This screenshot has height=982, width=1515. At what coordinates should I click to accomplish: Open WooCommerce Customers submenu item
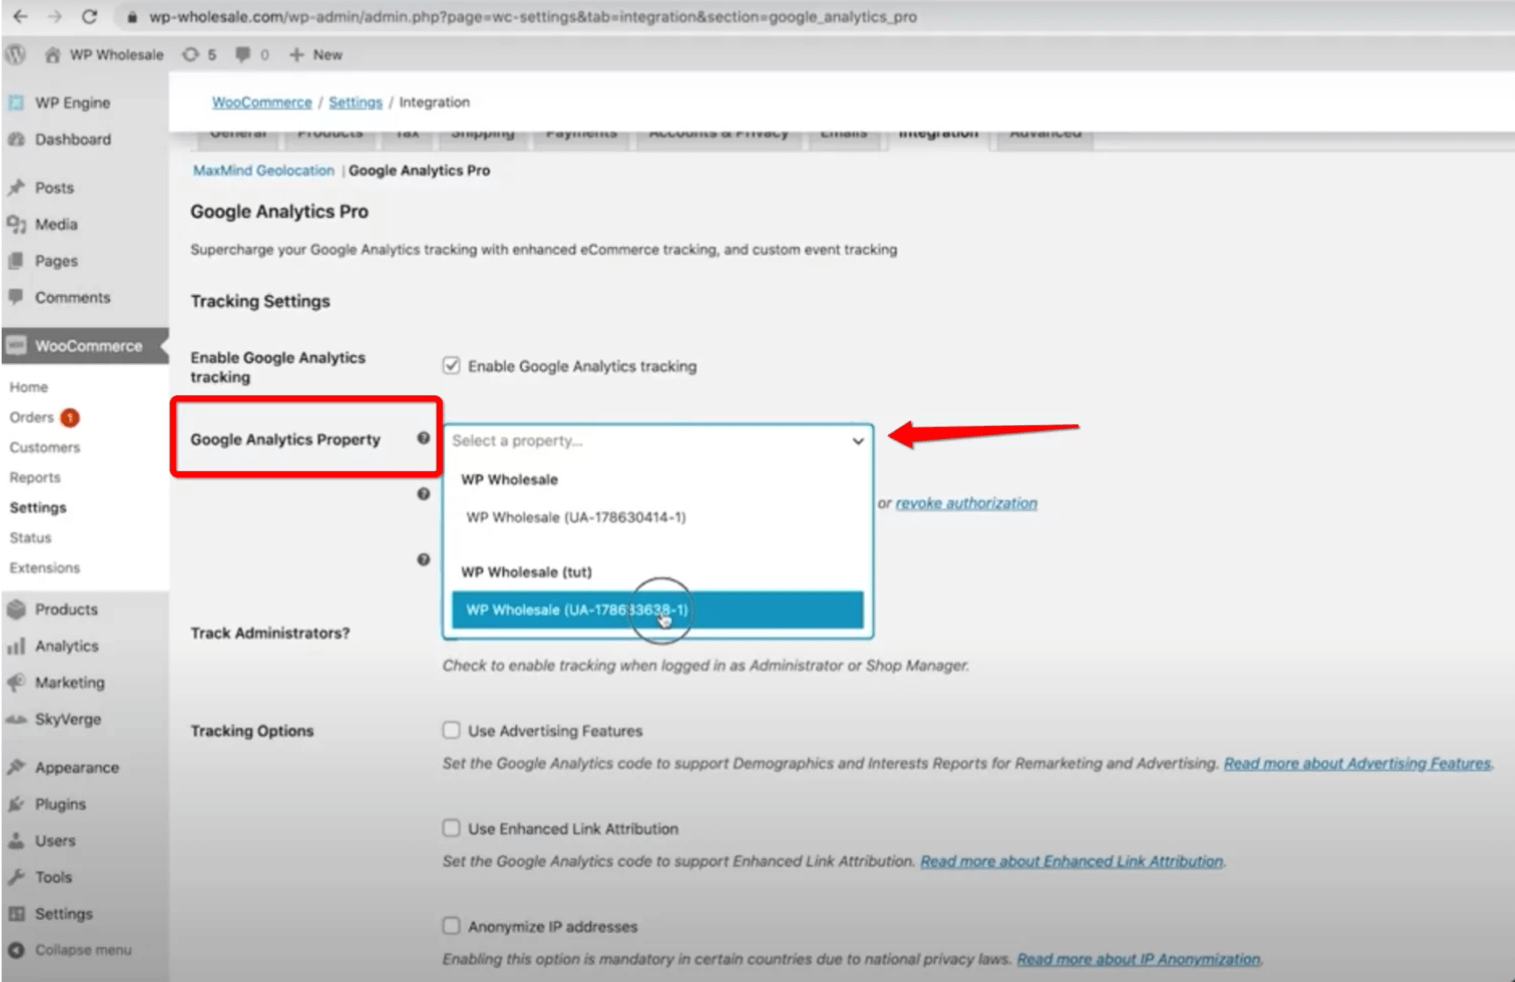[x=45, y=447]
